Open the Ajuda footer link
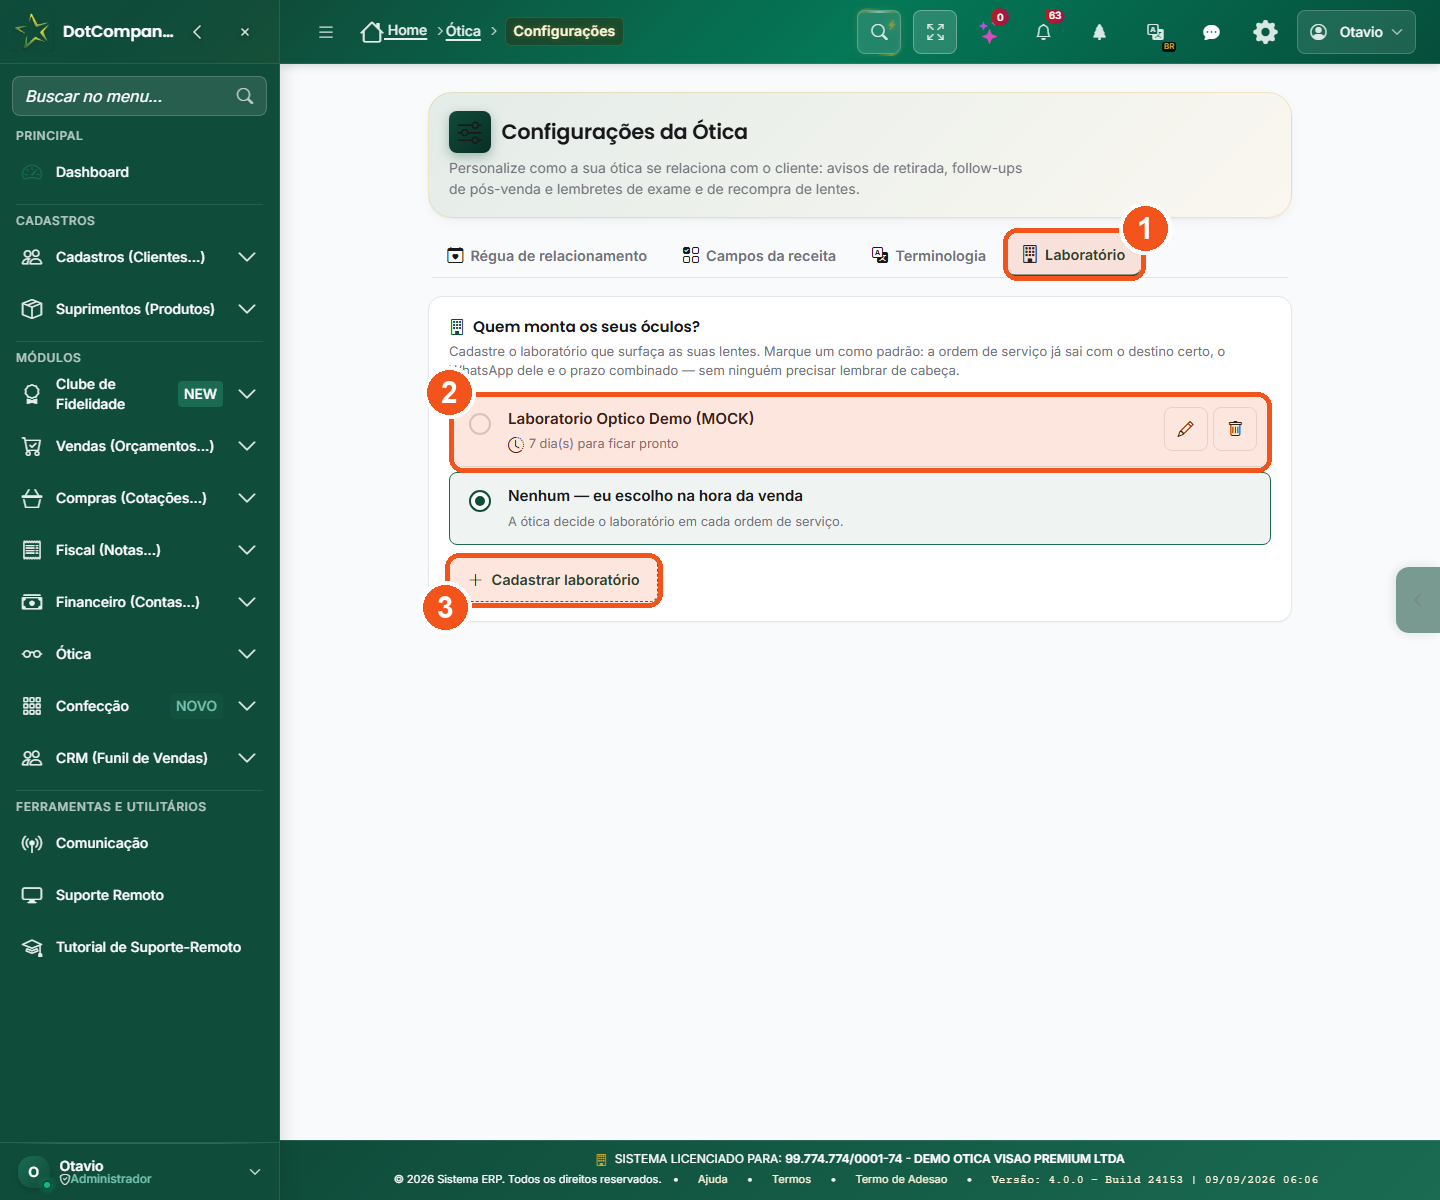This screenshot has height=1200, width=1440. (713, 1179)
